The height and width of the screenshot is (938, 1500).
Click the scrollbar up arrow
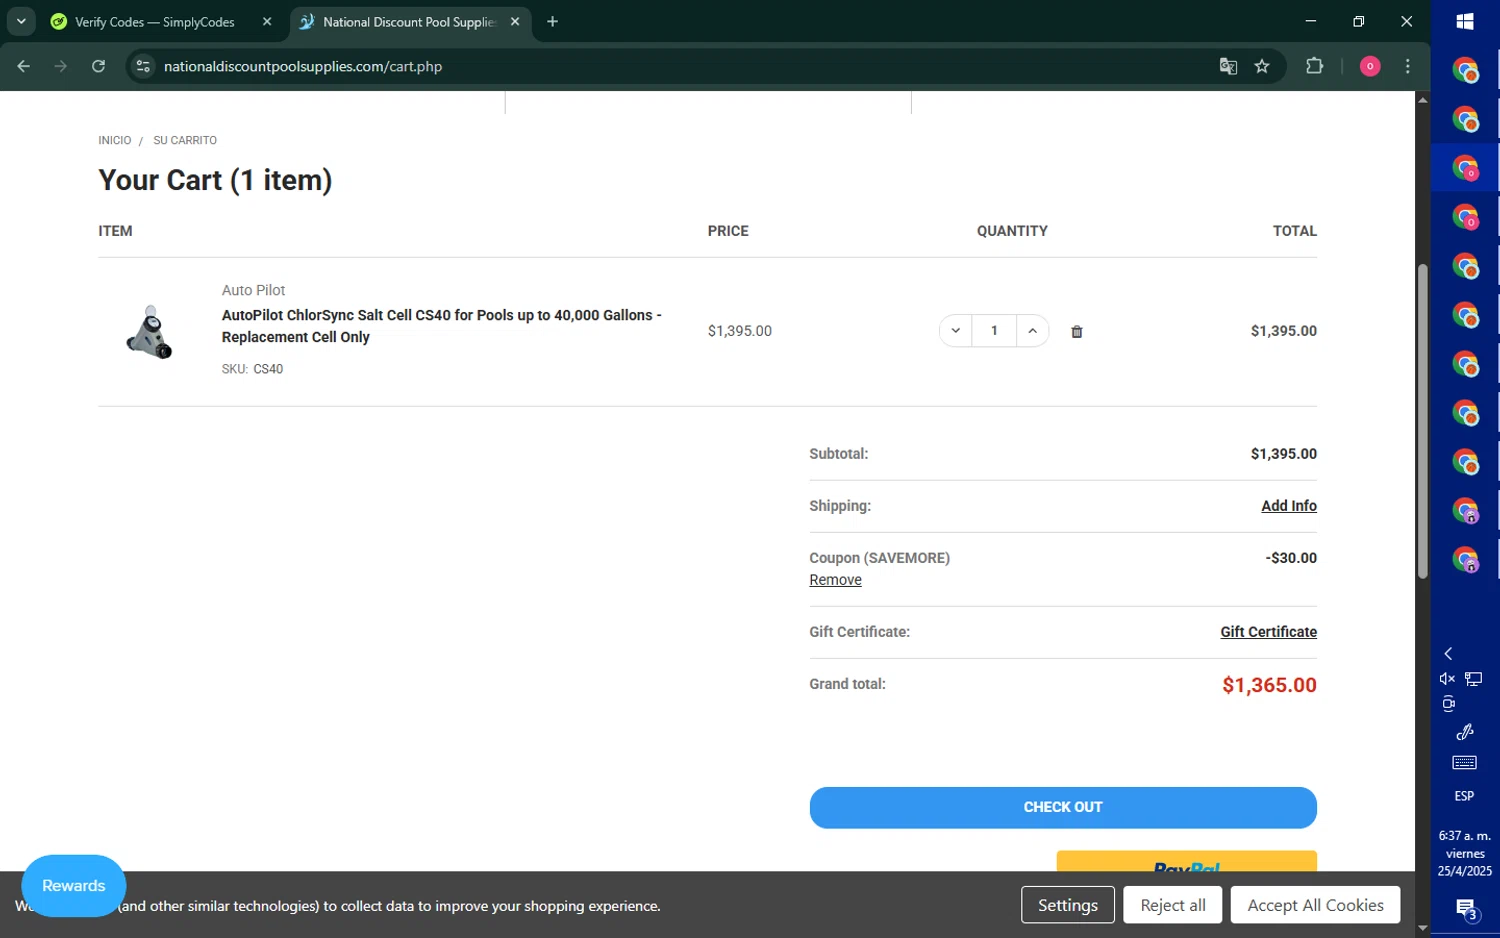[1422, 99]
